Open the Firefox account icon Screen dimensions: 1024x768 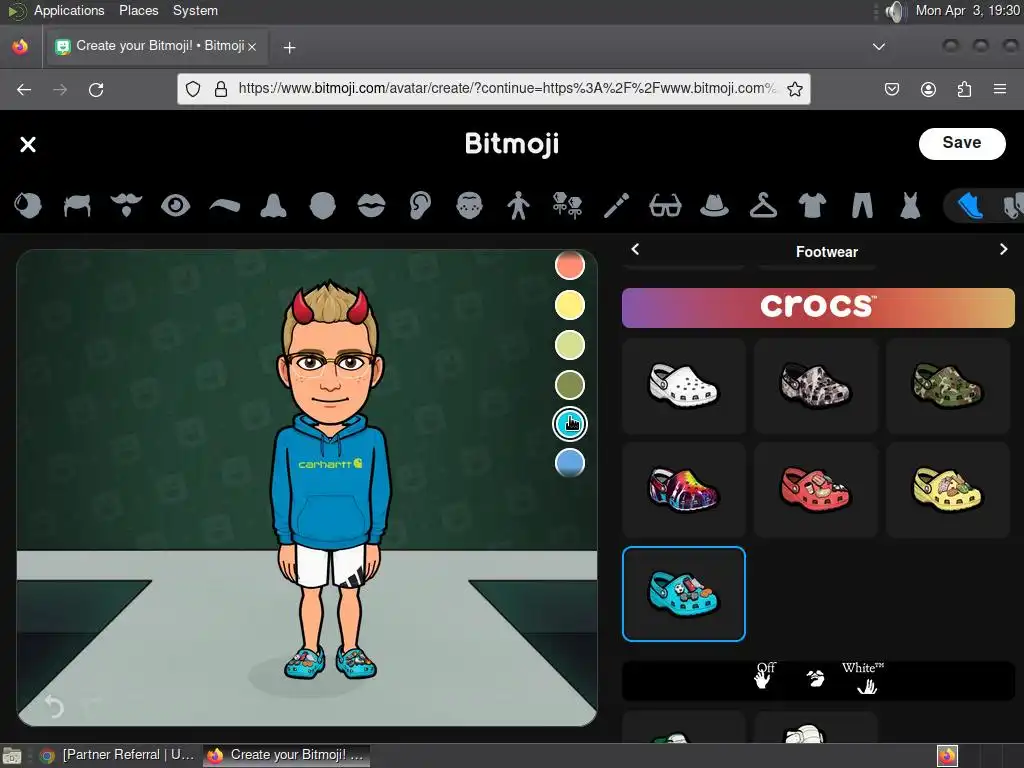tap(928, 89)
